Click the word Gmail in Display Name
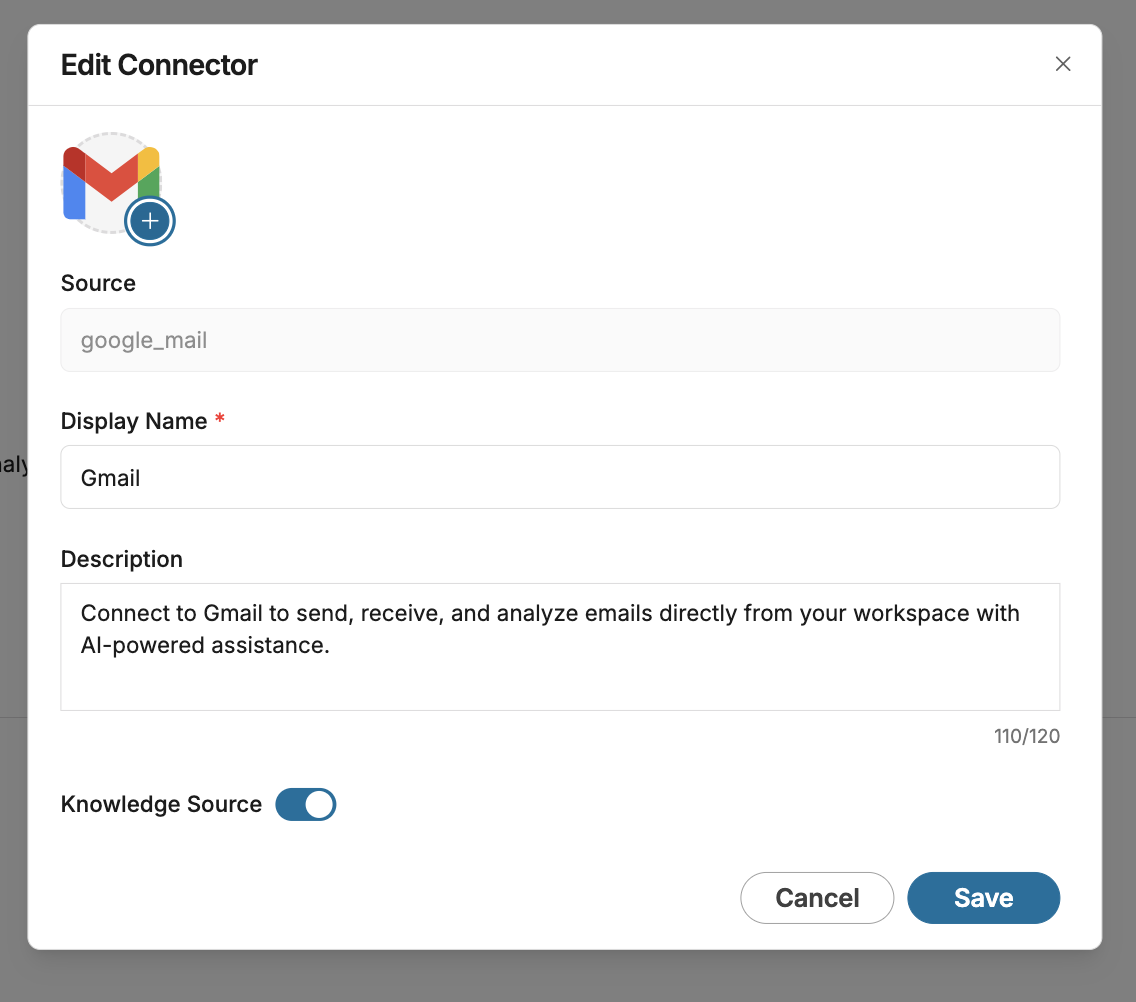 click(111, 478)
